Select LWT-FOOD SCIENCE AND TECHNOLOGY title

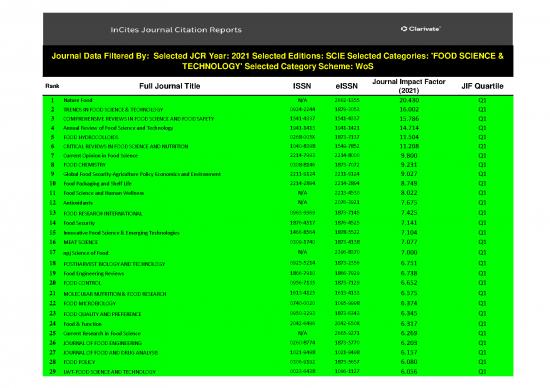tap(109, 372)
